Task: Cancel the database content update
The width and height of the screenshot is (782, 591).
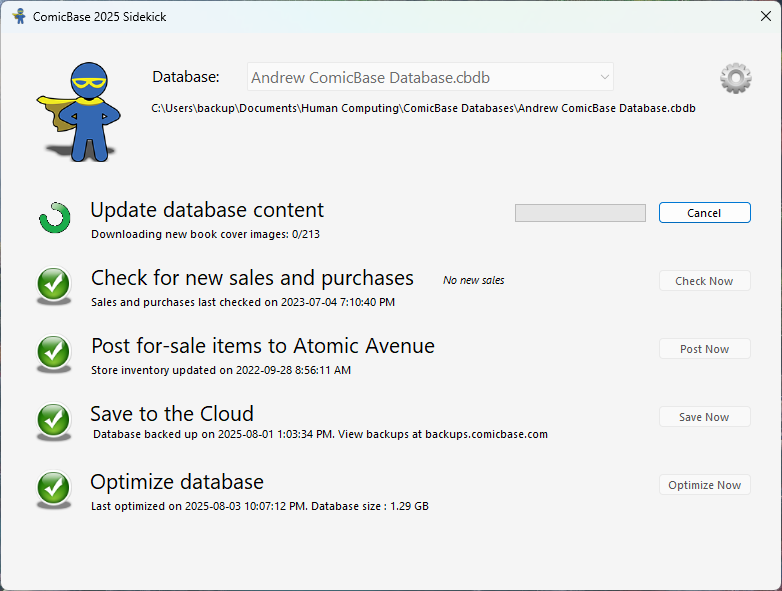Action: click(704, 213)
